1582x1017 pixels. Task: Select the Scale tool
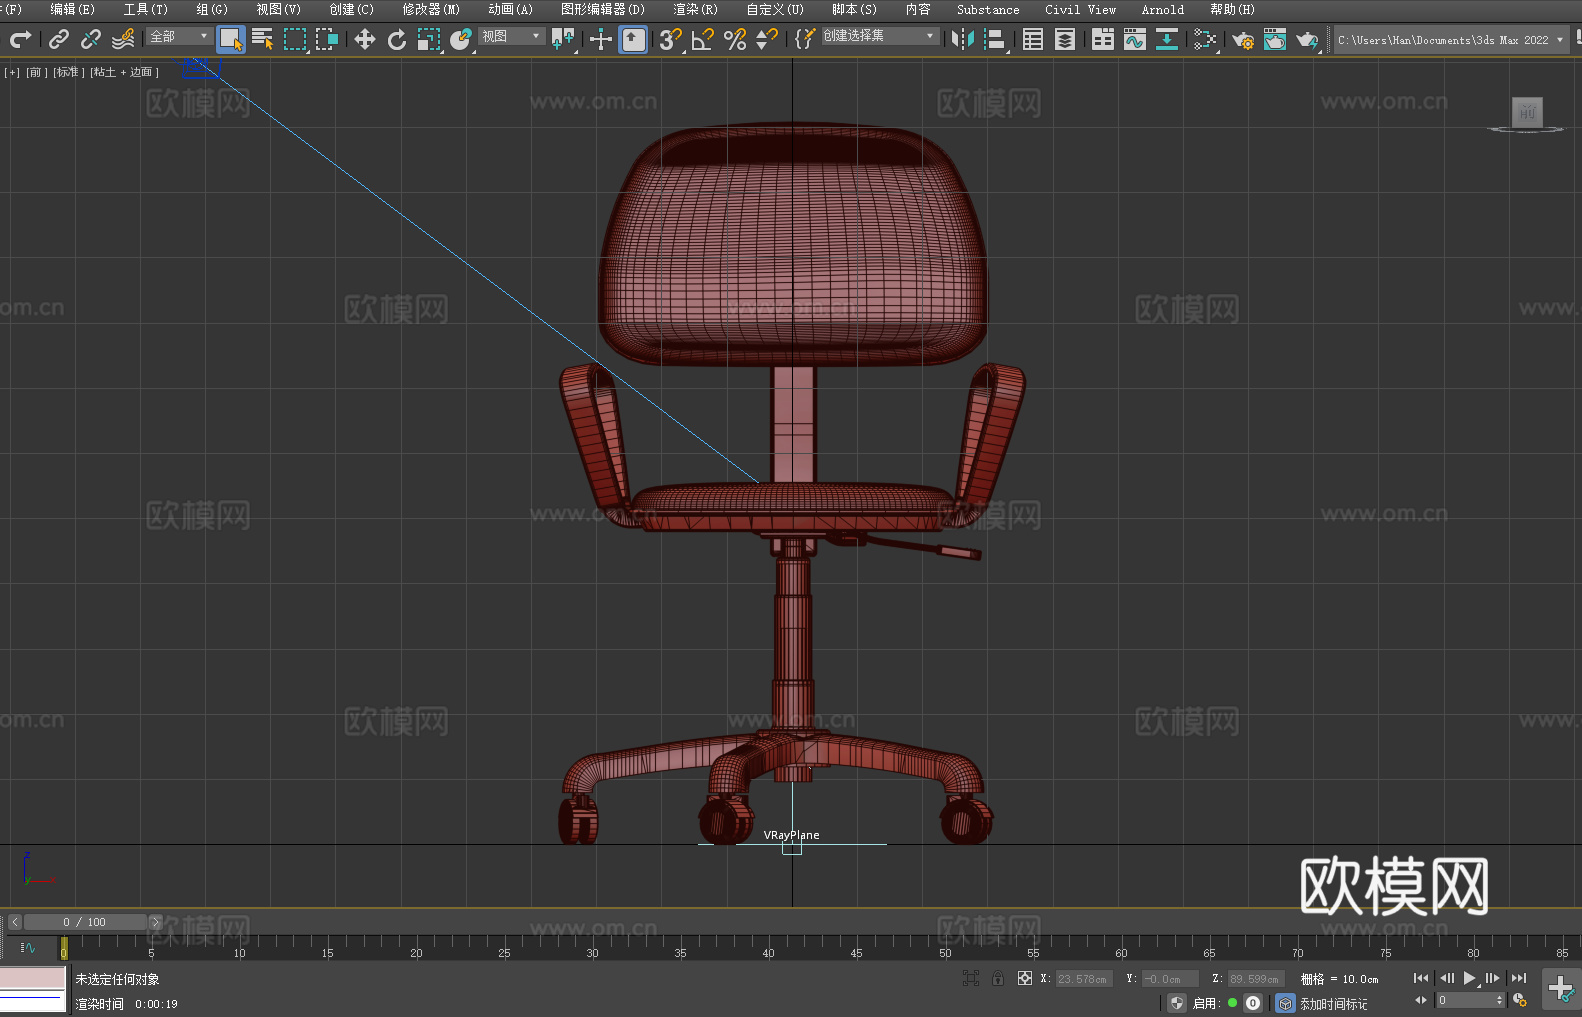[429, 39]
